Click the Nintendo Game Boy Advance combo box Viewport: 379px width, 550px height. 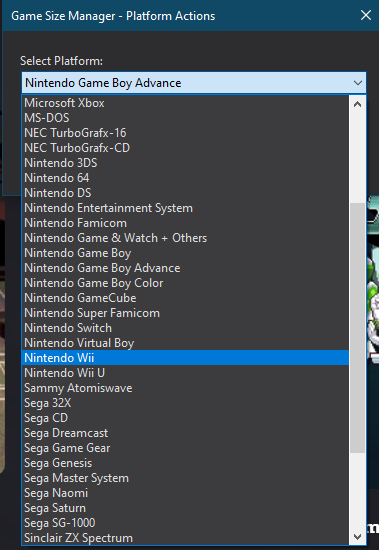(194, 83)
